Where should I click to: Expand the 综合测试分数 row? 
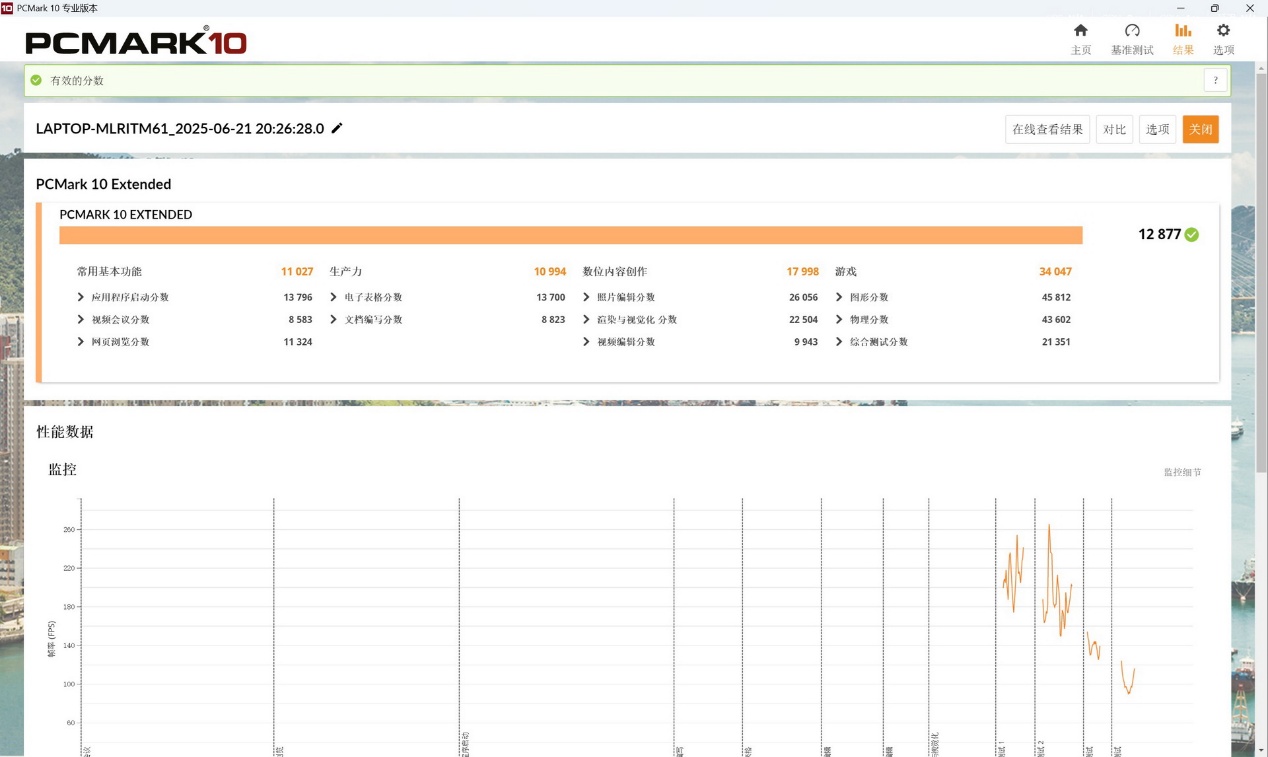[840, 342]
